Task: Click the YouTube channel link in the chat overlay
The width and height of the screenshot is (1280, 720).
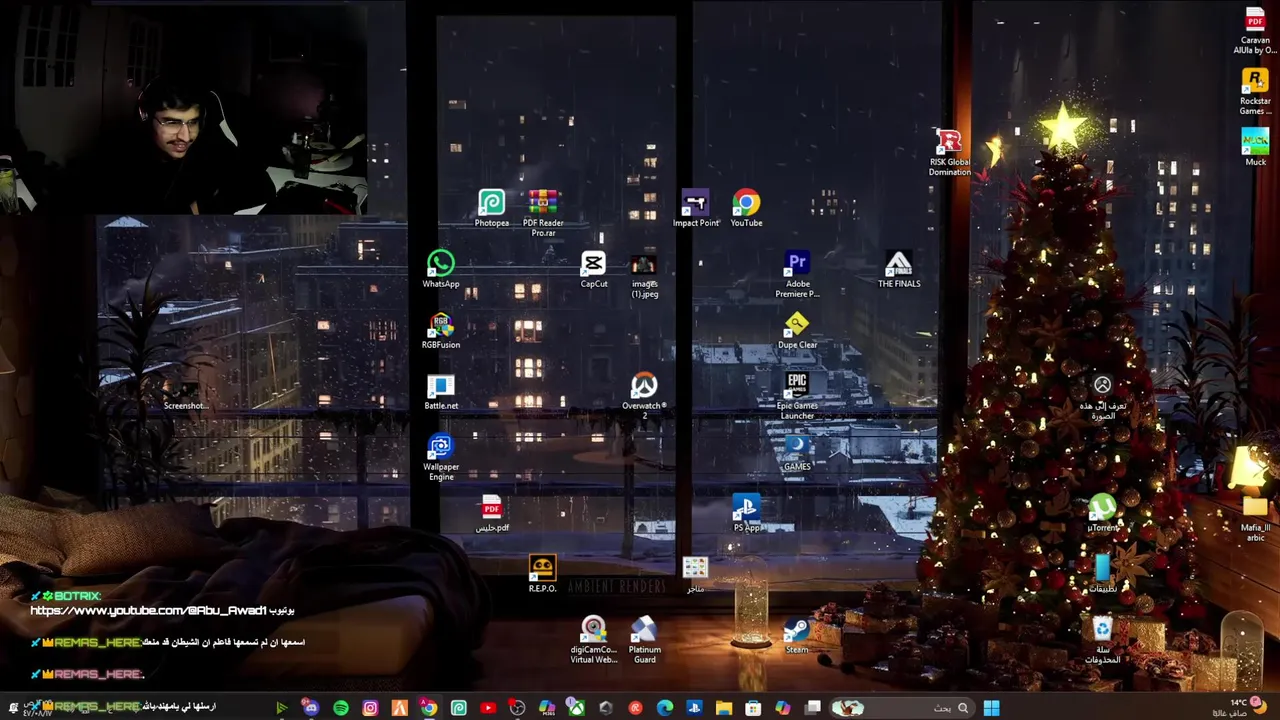Action: (150, 610)
